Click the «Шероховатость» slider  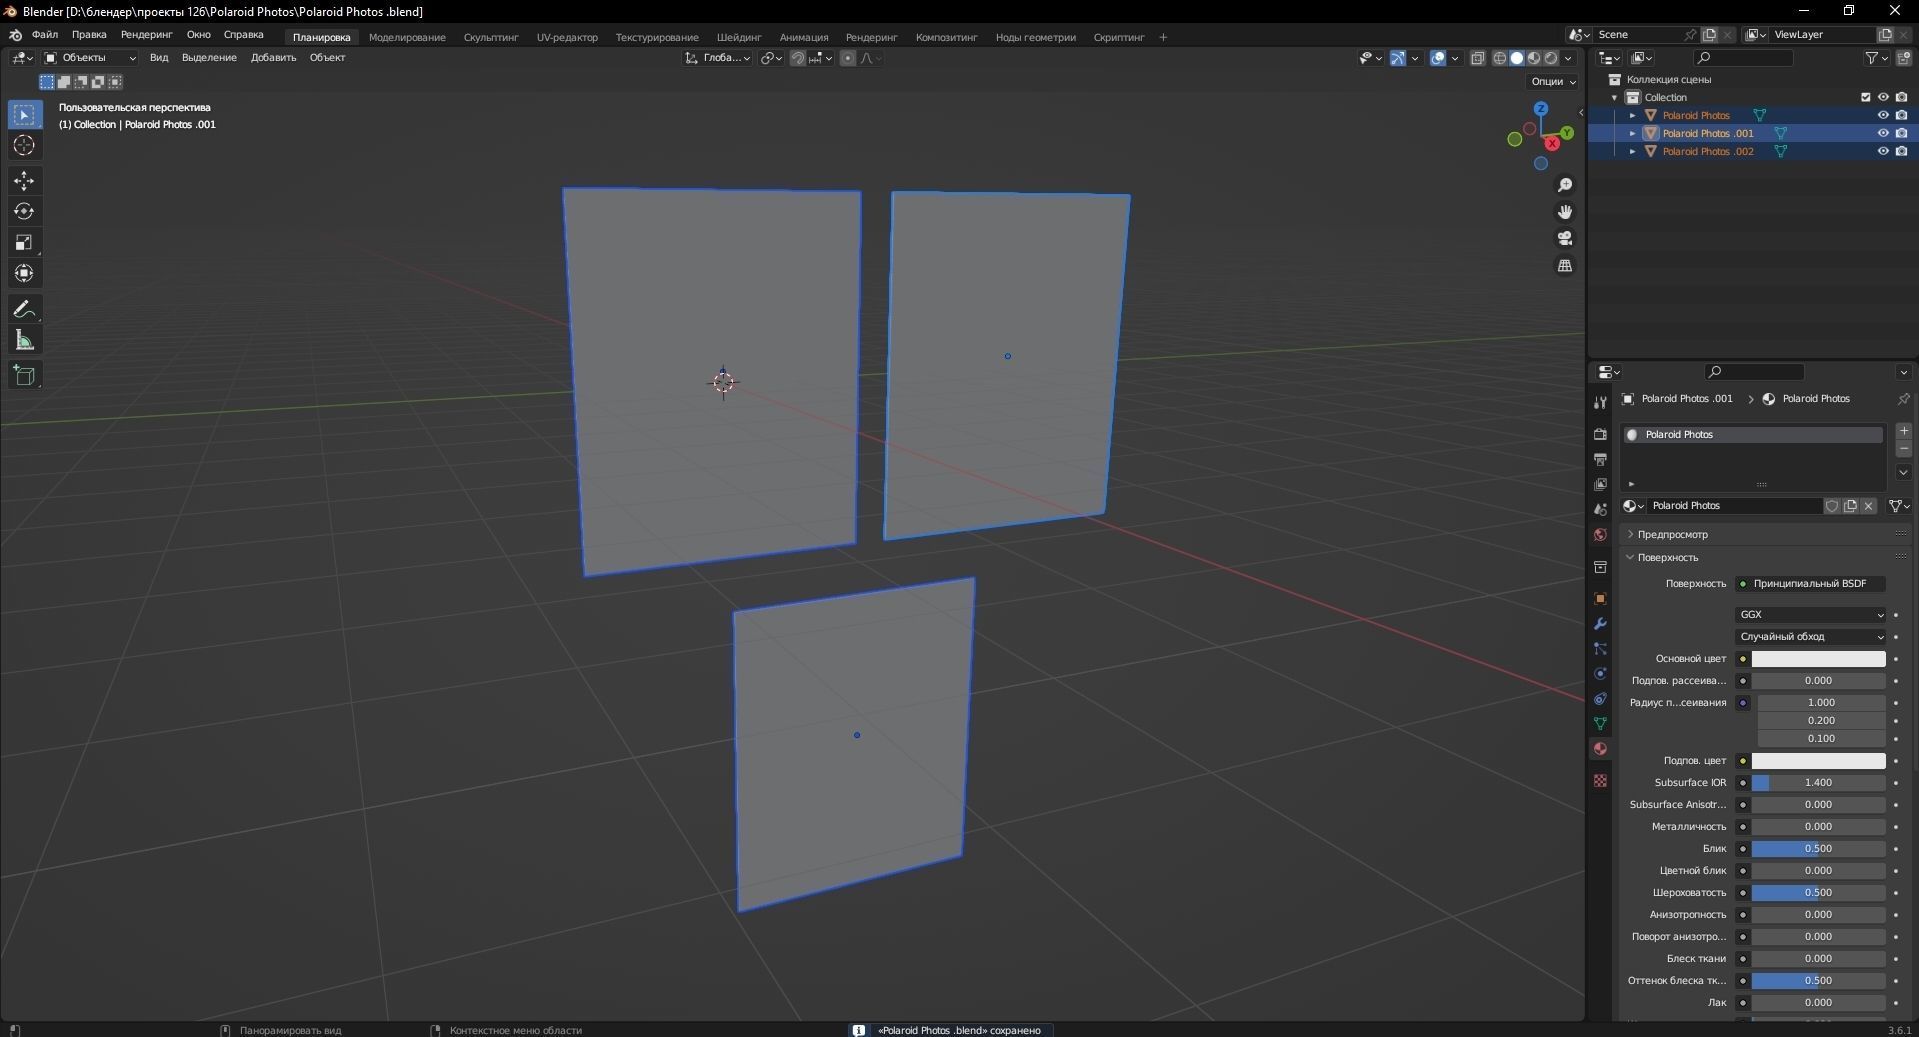pos(1818,893)
